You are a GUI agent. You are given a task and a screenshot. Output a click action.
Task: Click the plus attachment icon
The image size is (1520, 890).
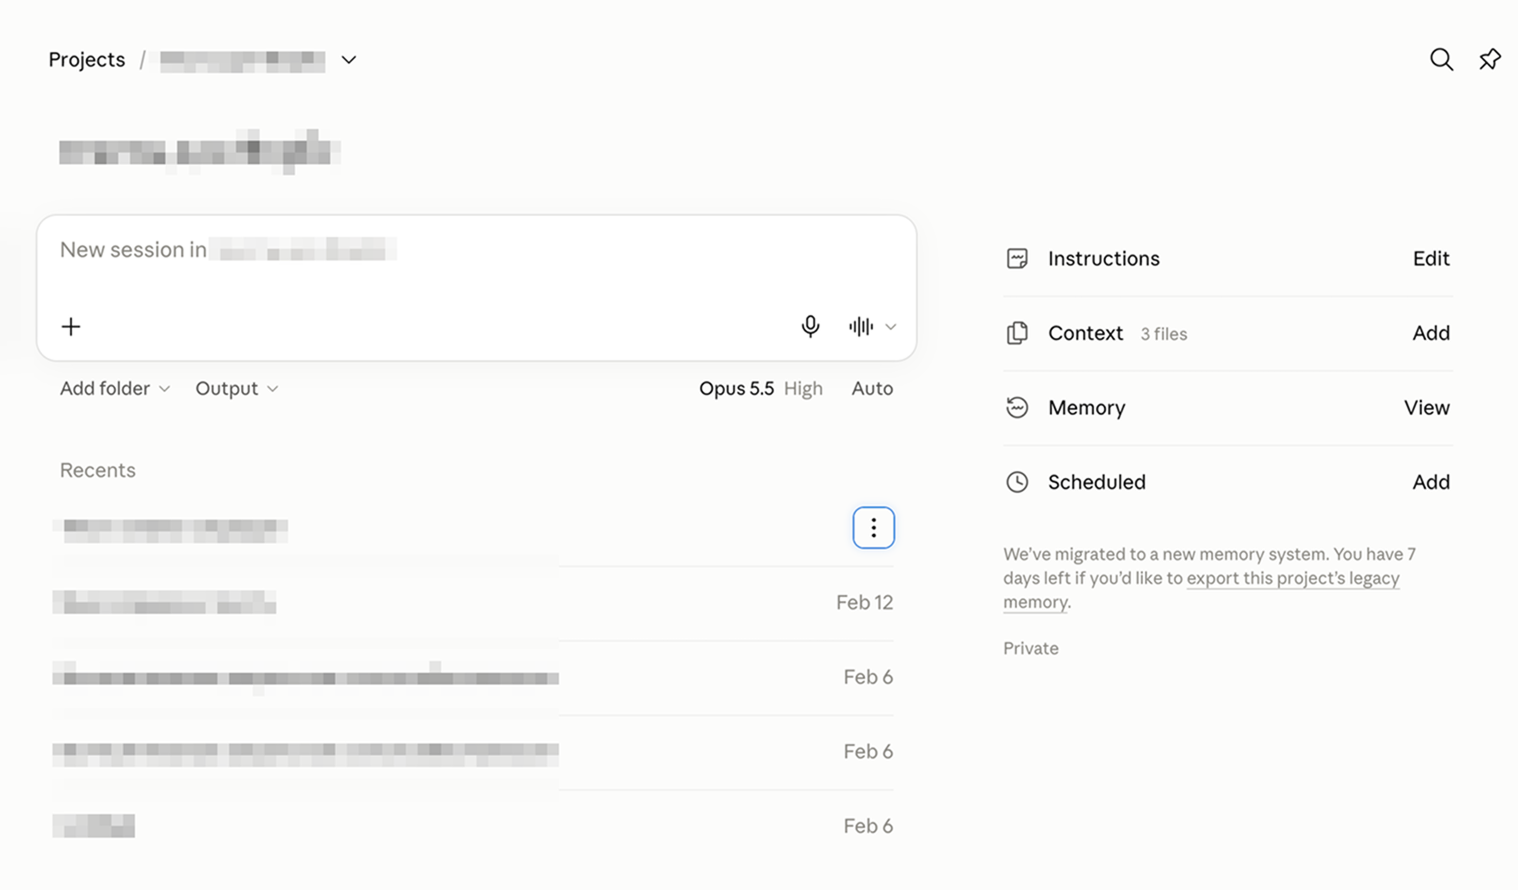click(71, 327)
